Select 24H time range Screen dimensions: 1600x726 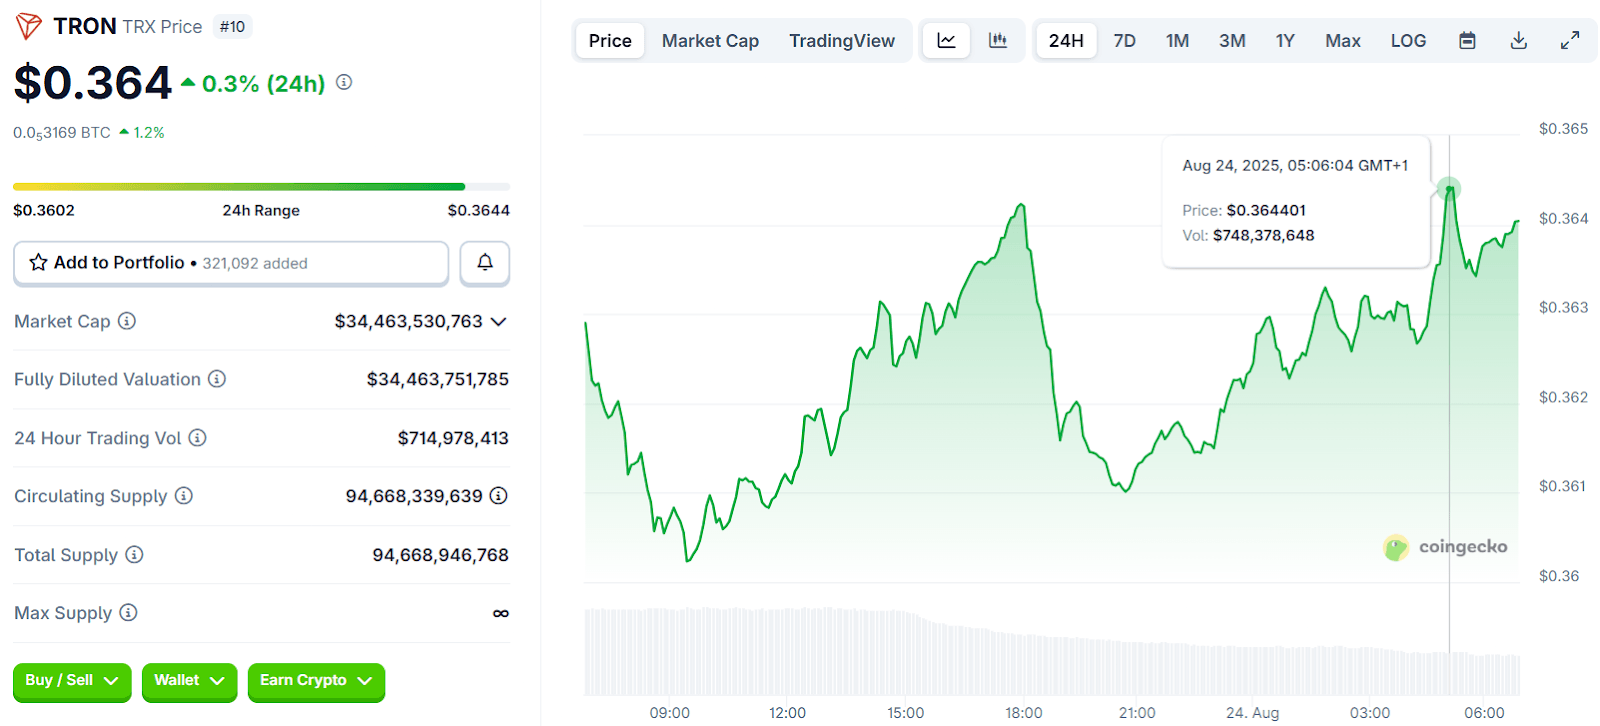click(1066, 41)
